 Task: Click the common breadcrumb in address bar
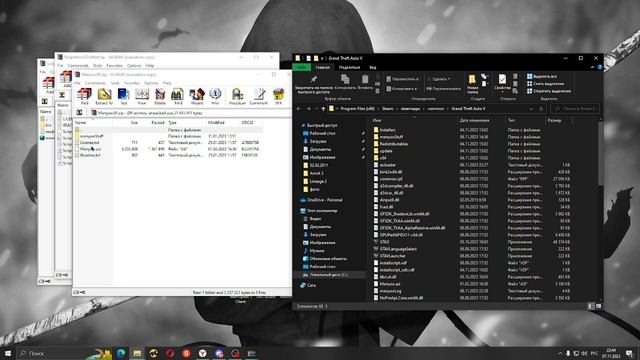pyautogui.click(x=436, y=109)
